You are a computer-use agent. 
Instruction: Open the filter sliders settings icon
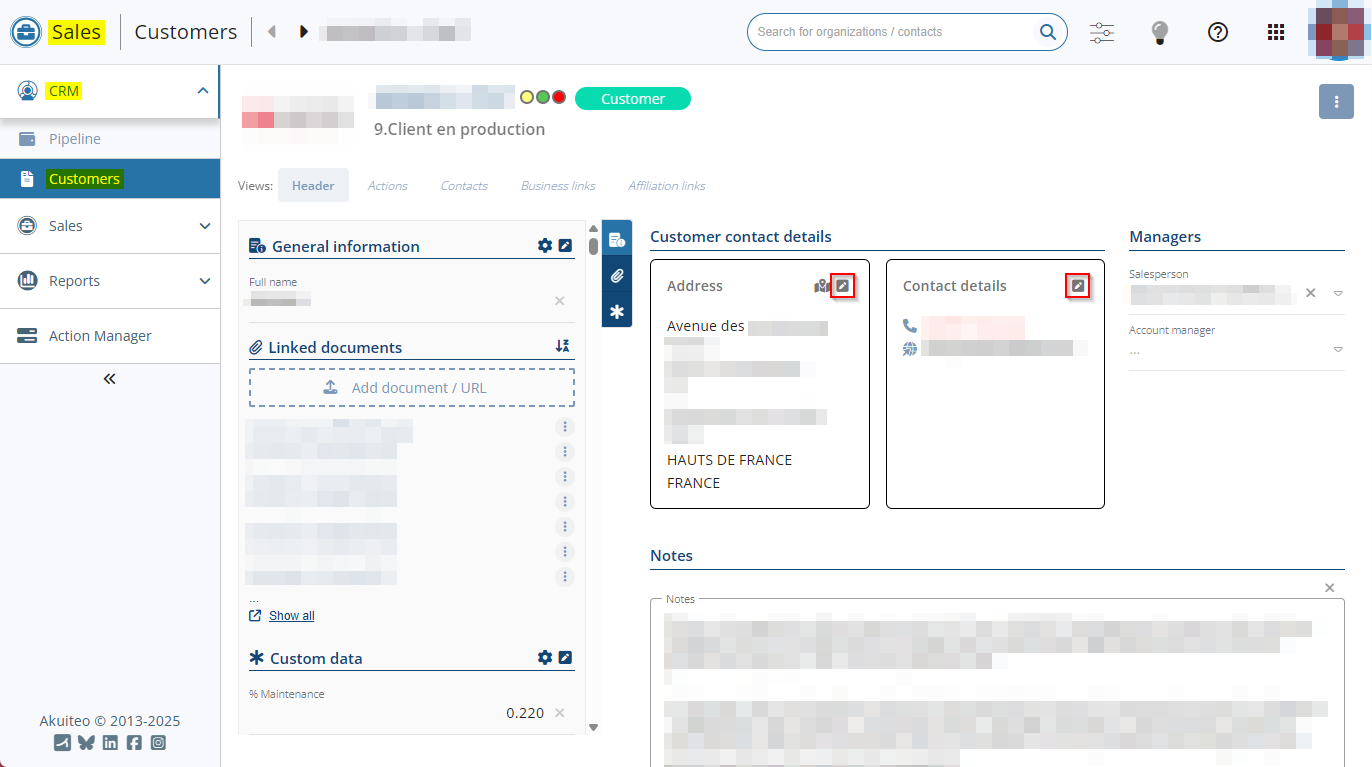1101,32
